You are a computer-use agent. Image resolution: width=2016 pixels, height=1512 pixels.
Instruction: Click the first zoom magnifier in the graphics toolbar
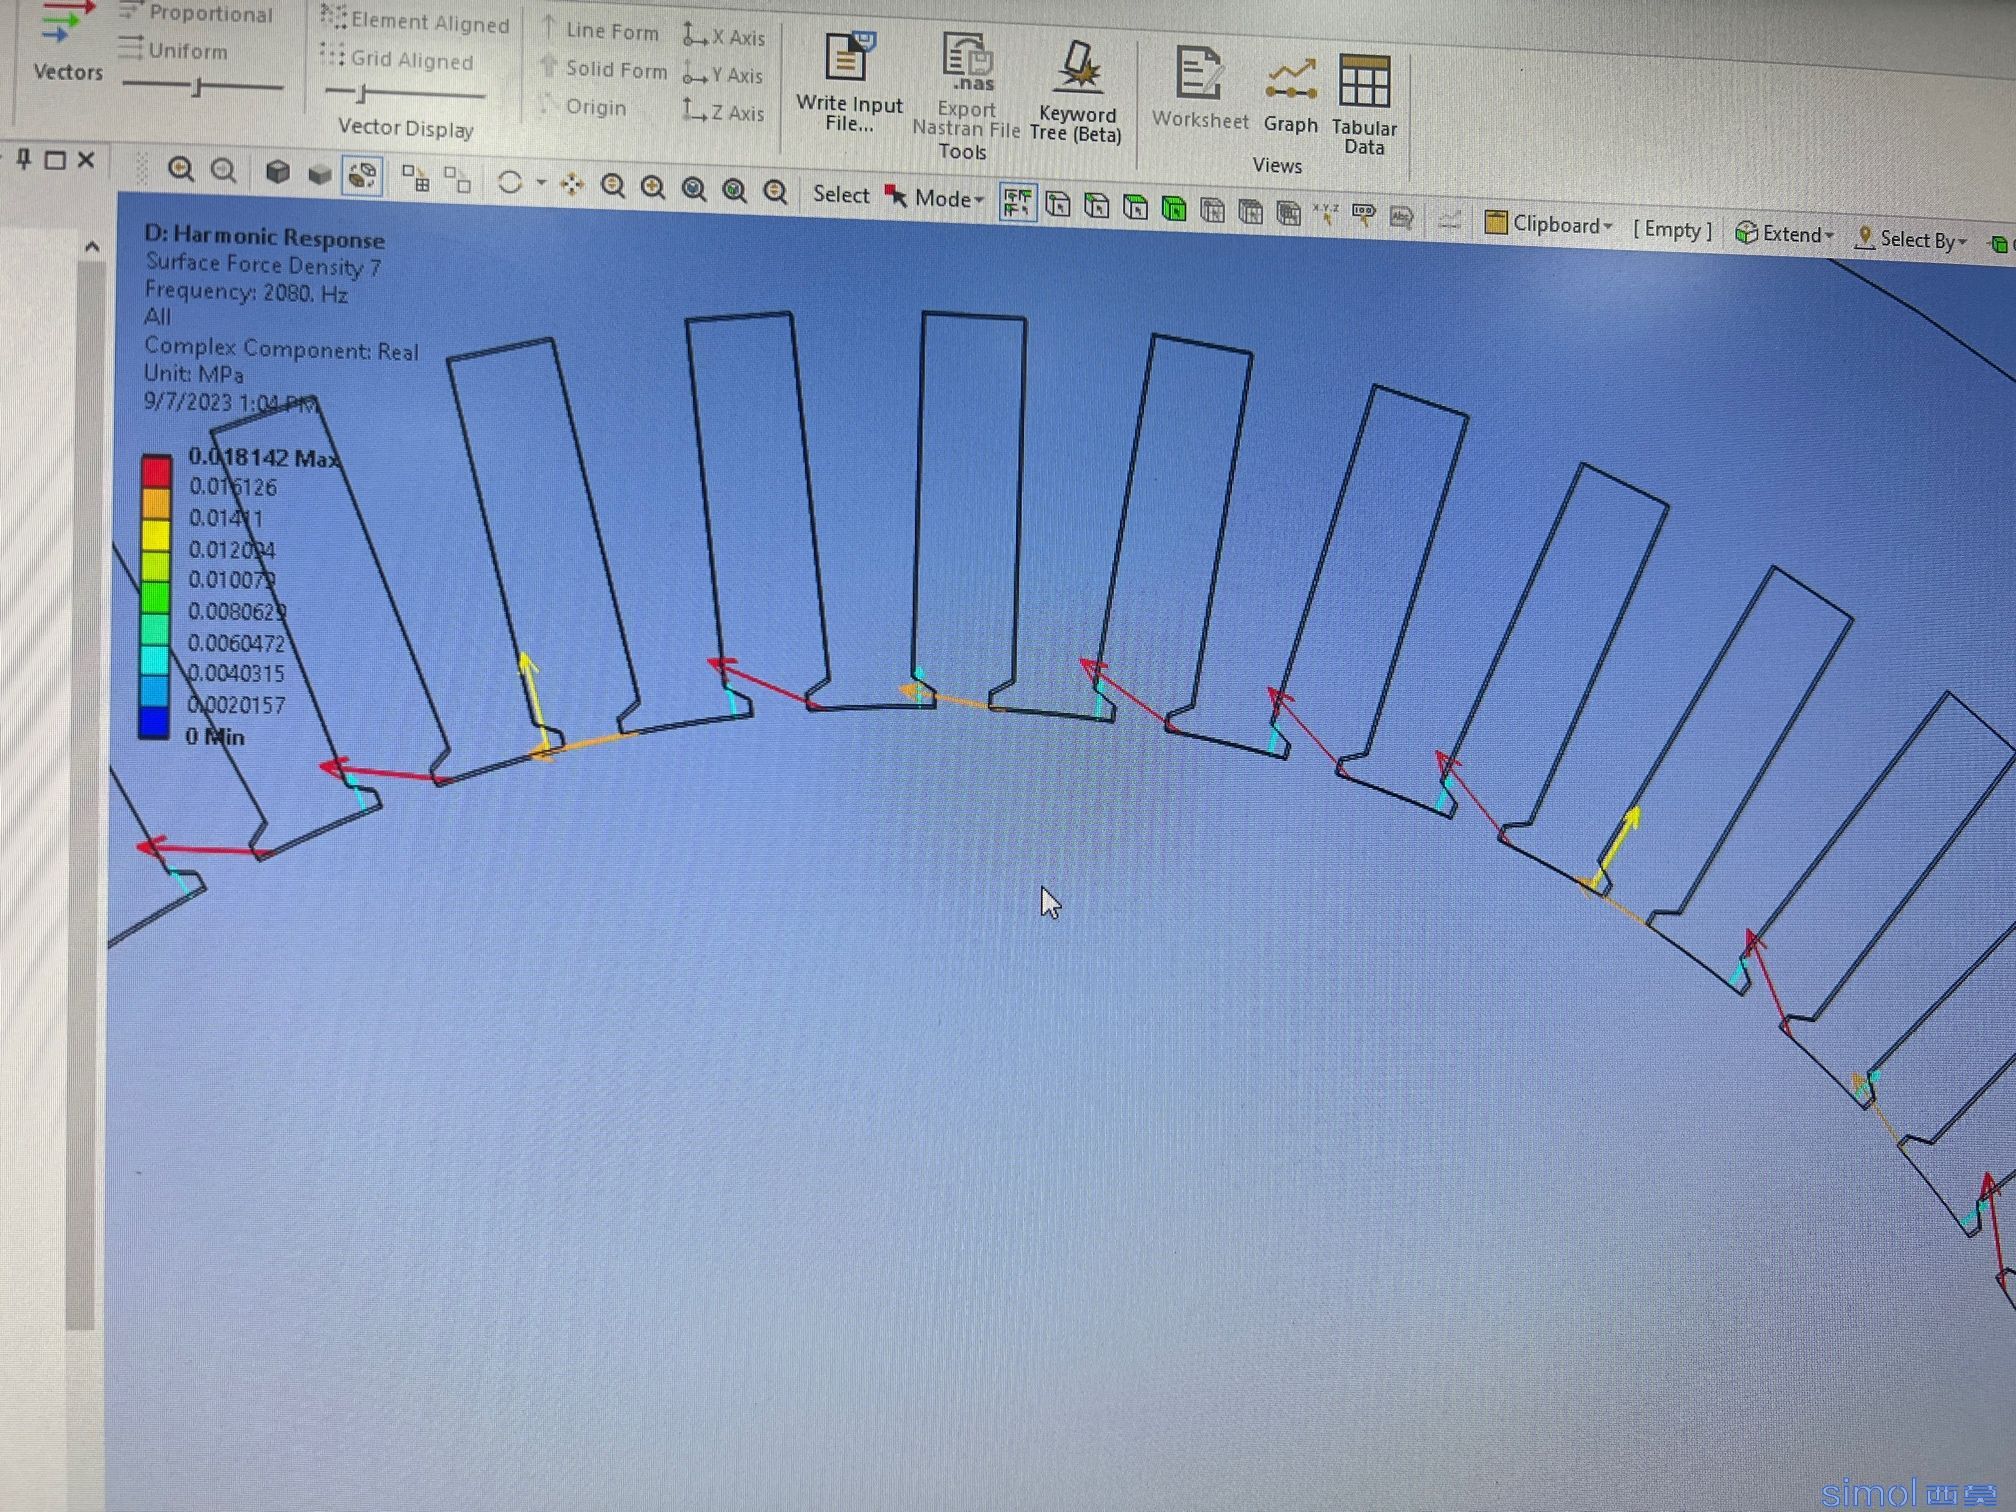pos(181,169)
